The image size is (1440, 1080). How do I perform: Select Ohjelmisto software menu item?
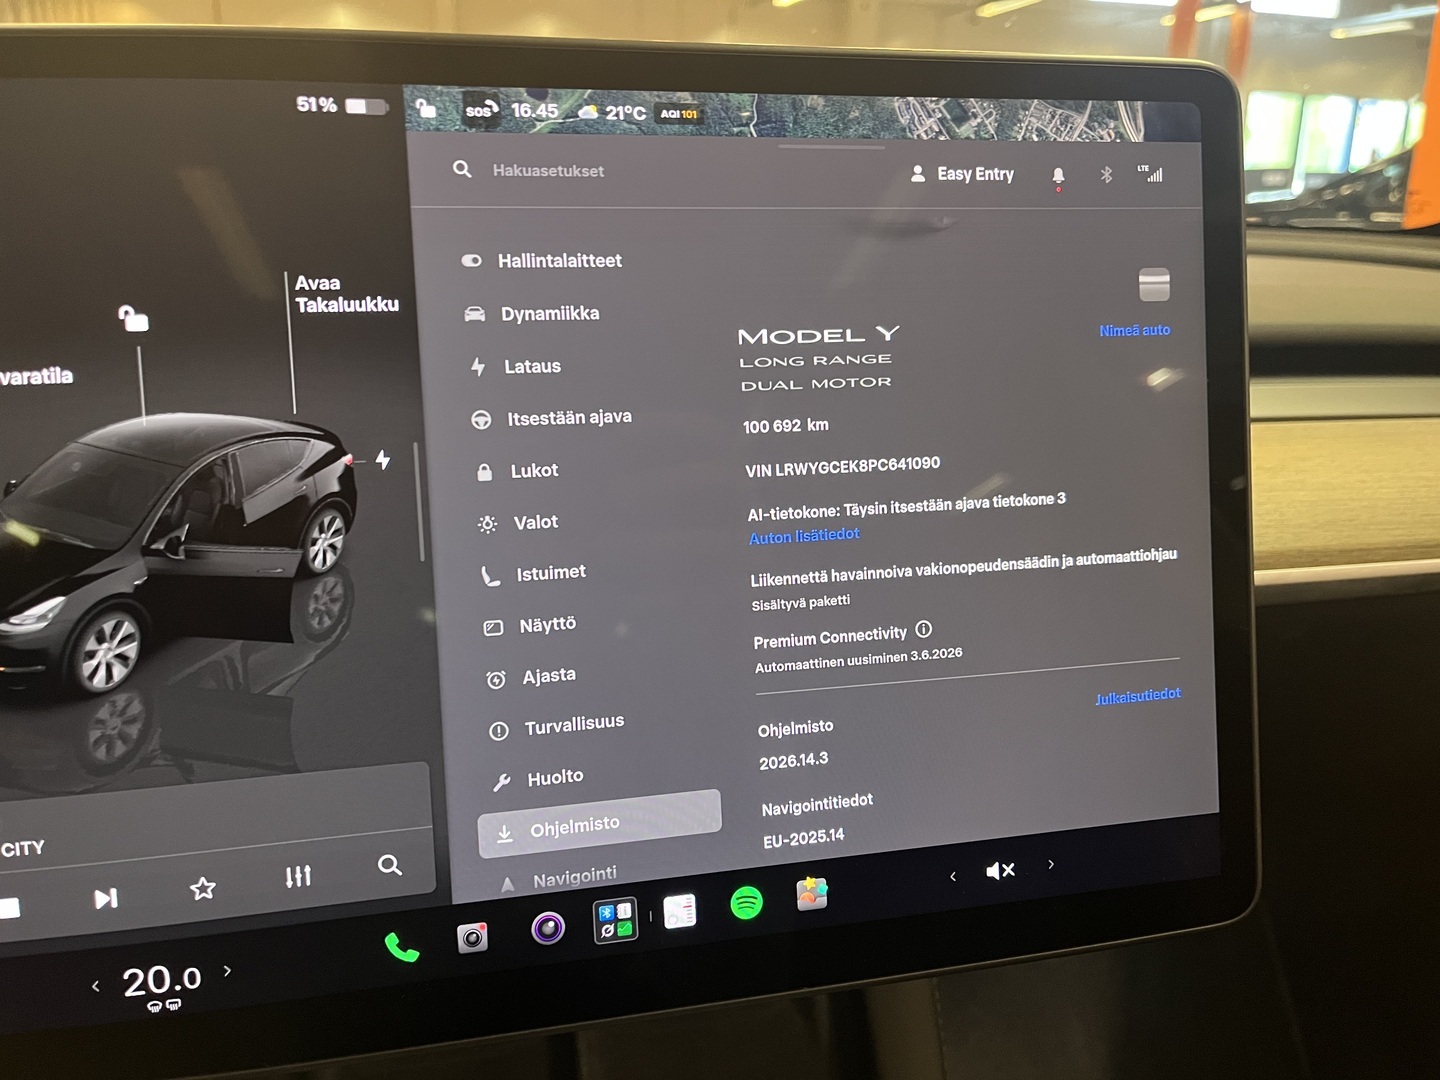[x=599, y=824]
